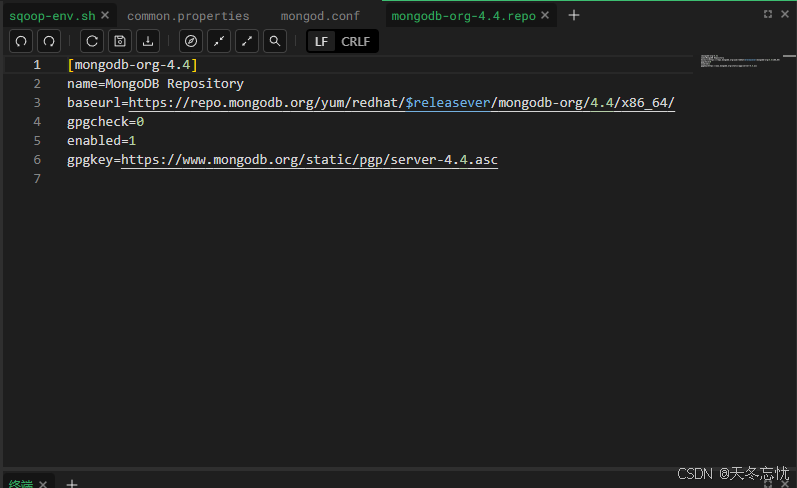The image size is (797, 488).
Task: Open the common.properties tab
Action: 188,16
